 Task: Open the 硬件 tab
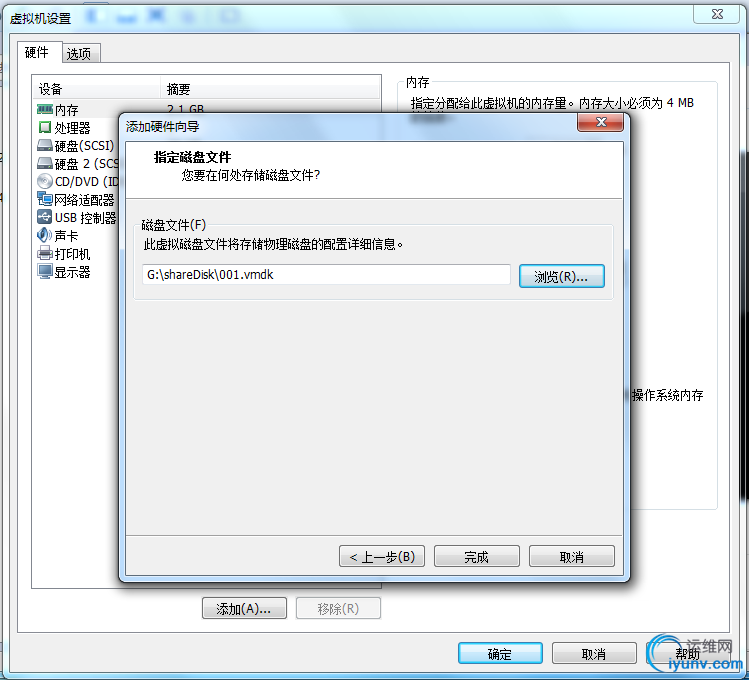[37, 52]
